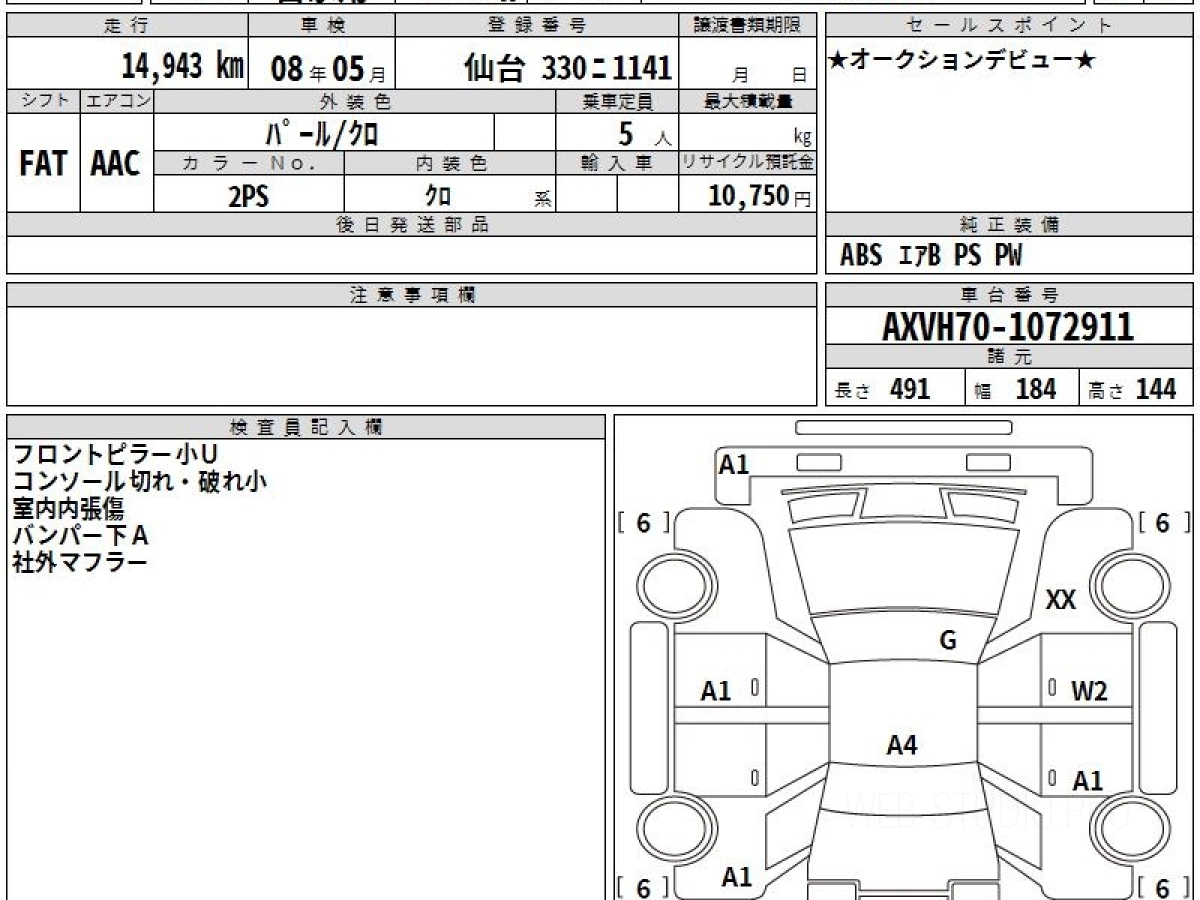Select the A4 mark on the roof
This screenshot has height=900, width=1200.
point(902,745)
